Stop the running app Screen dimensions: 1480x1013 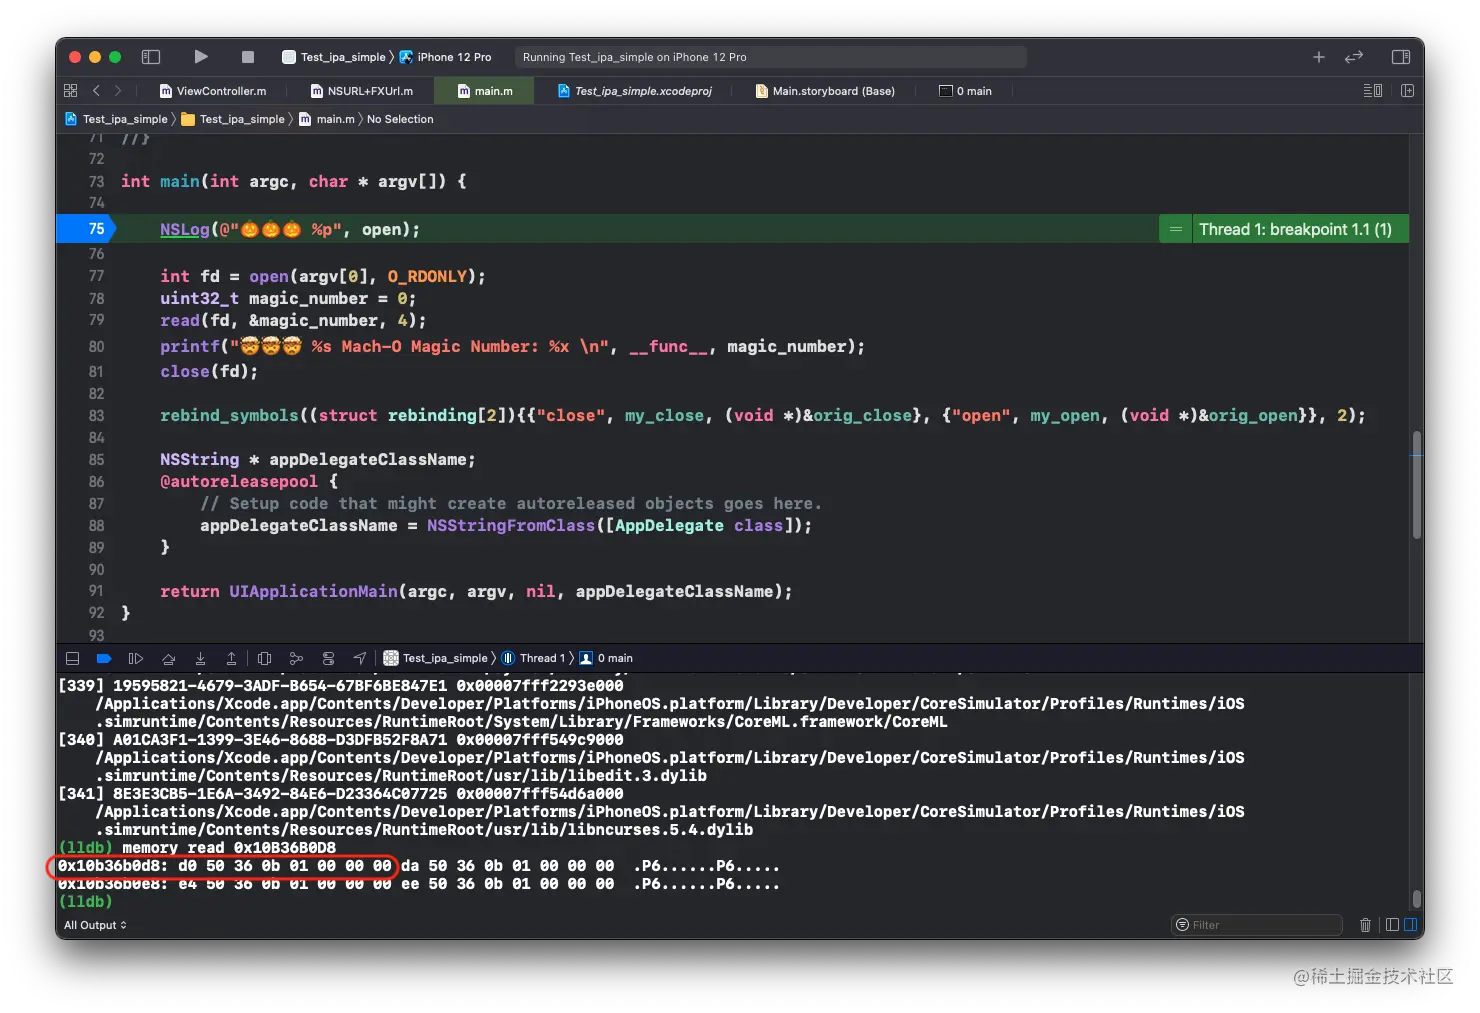(248, 57)
